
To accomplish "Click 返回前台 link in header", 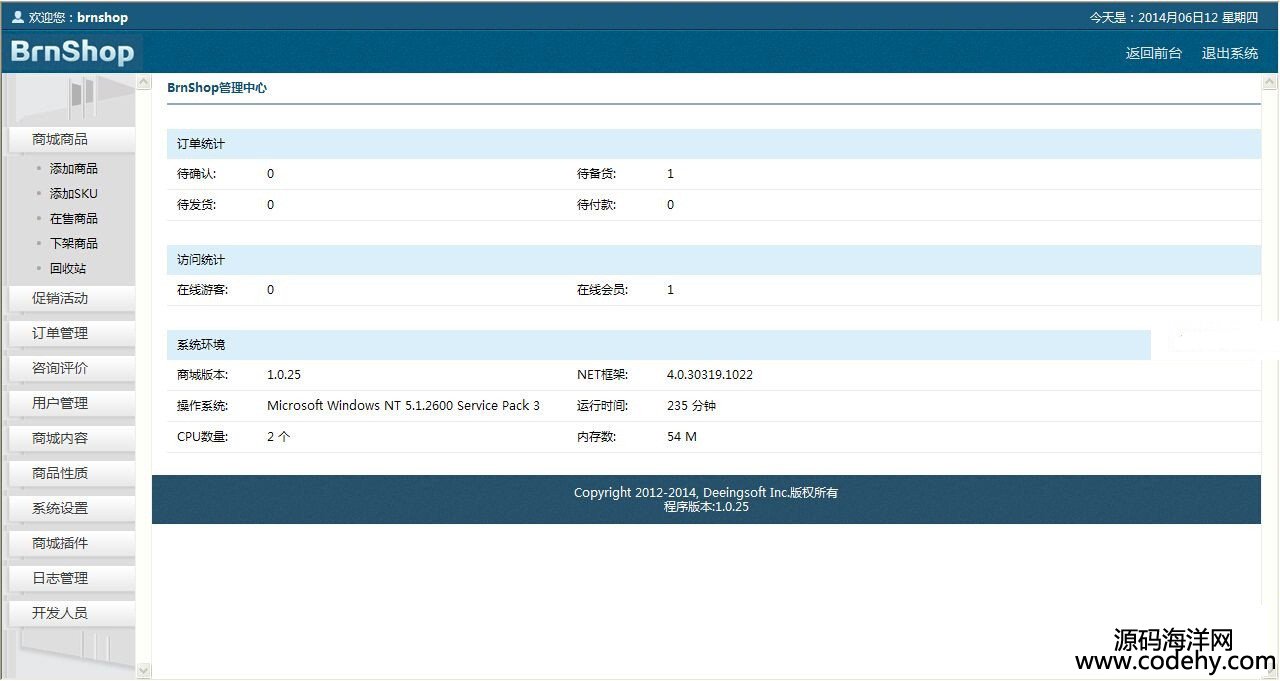I will click(x=1153, y=54).
